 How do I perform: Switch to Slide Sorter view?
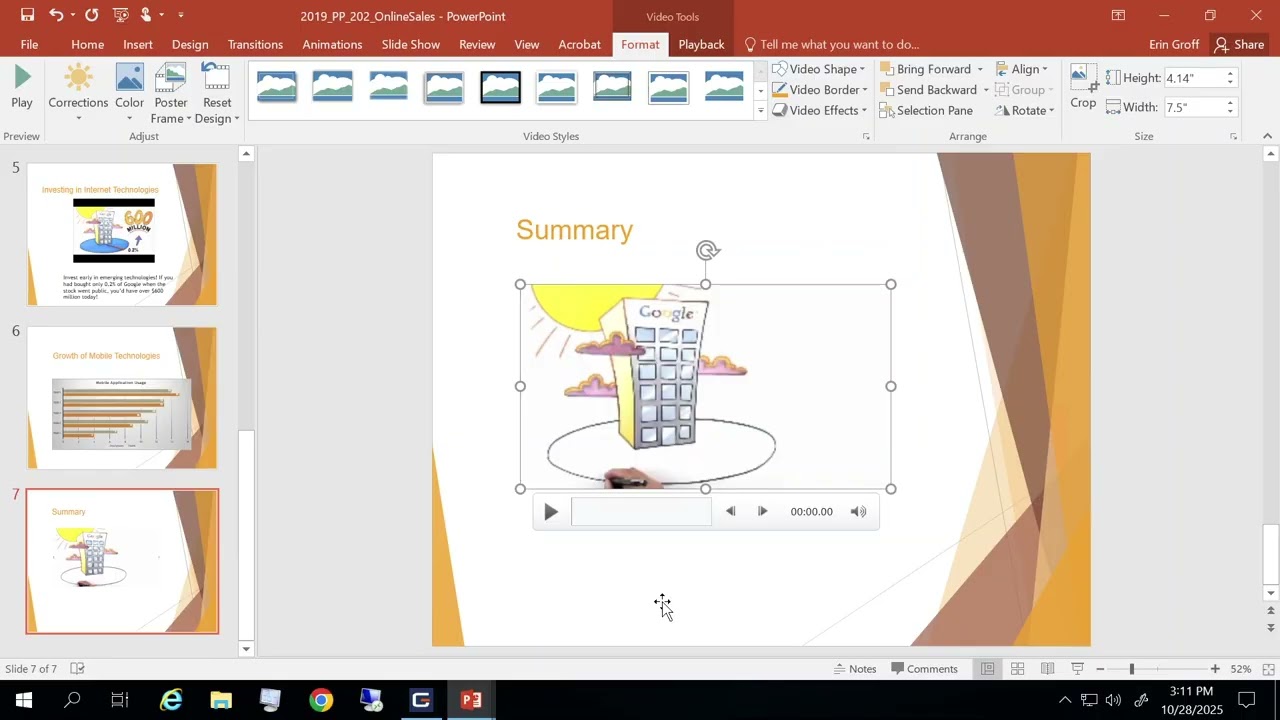[x=1017, y=669]
